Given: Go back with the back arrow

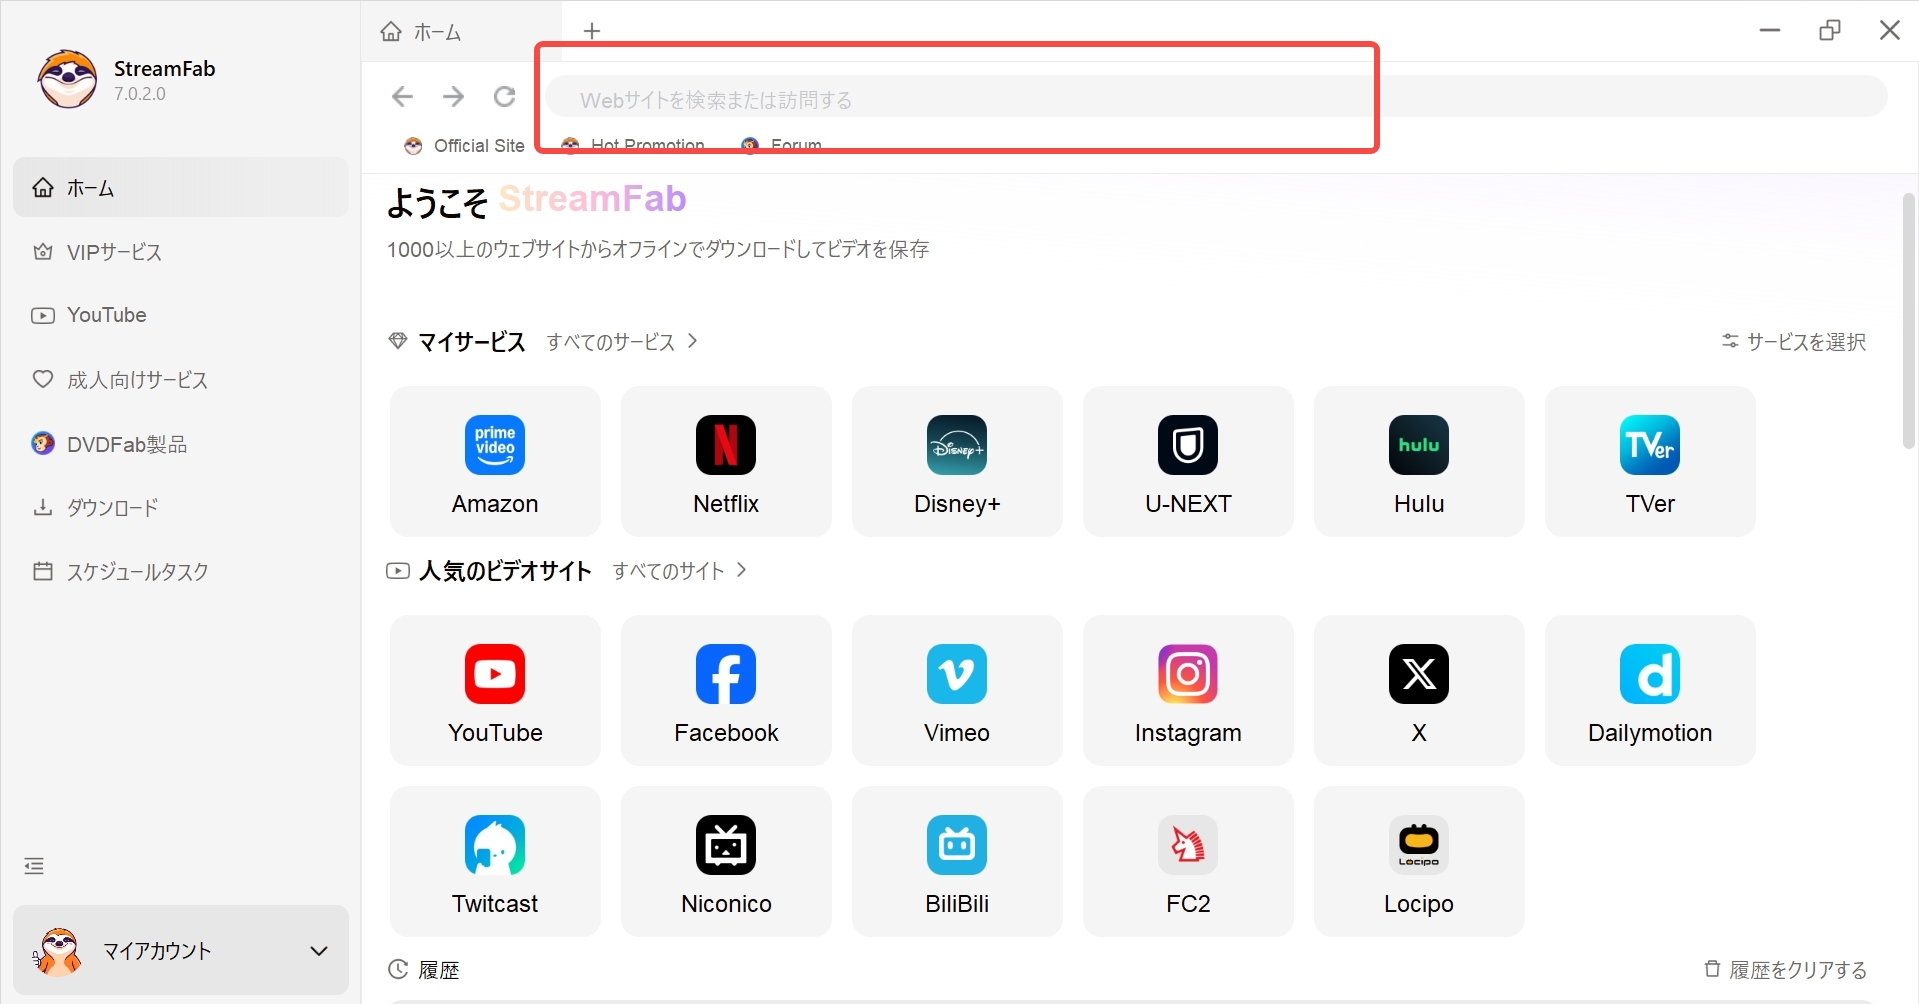Looking at the screenshot, I should point(402,96).
